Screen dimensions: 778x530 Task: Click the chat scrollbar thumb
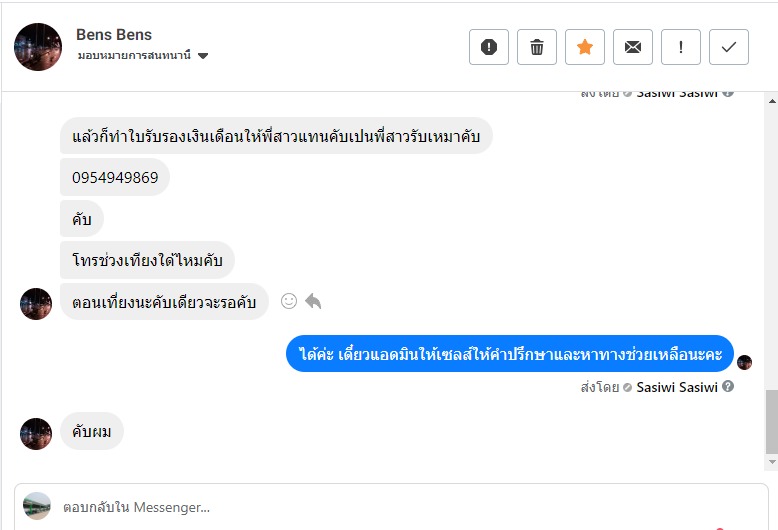[x=771, y=420]
